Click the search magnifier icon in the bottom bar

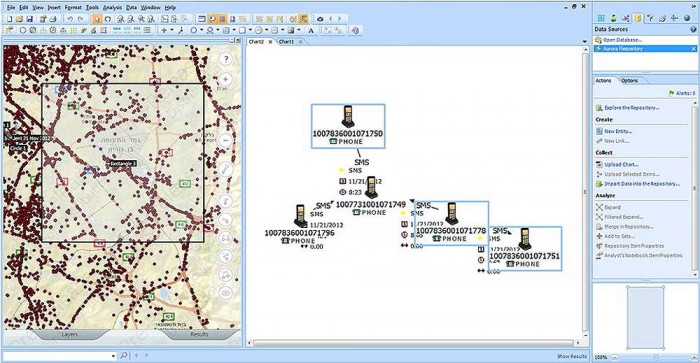[124, 355]
